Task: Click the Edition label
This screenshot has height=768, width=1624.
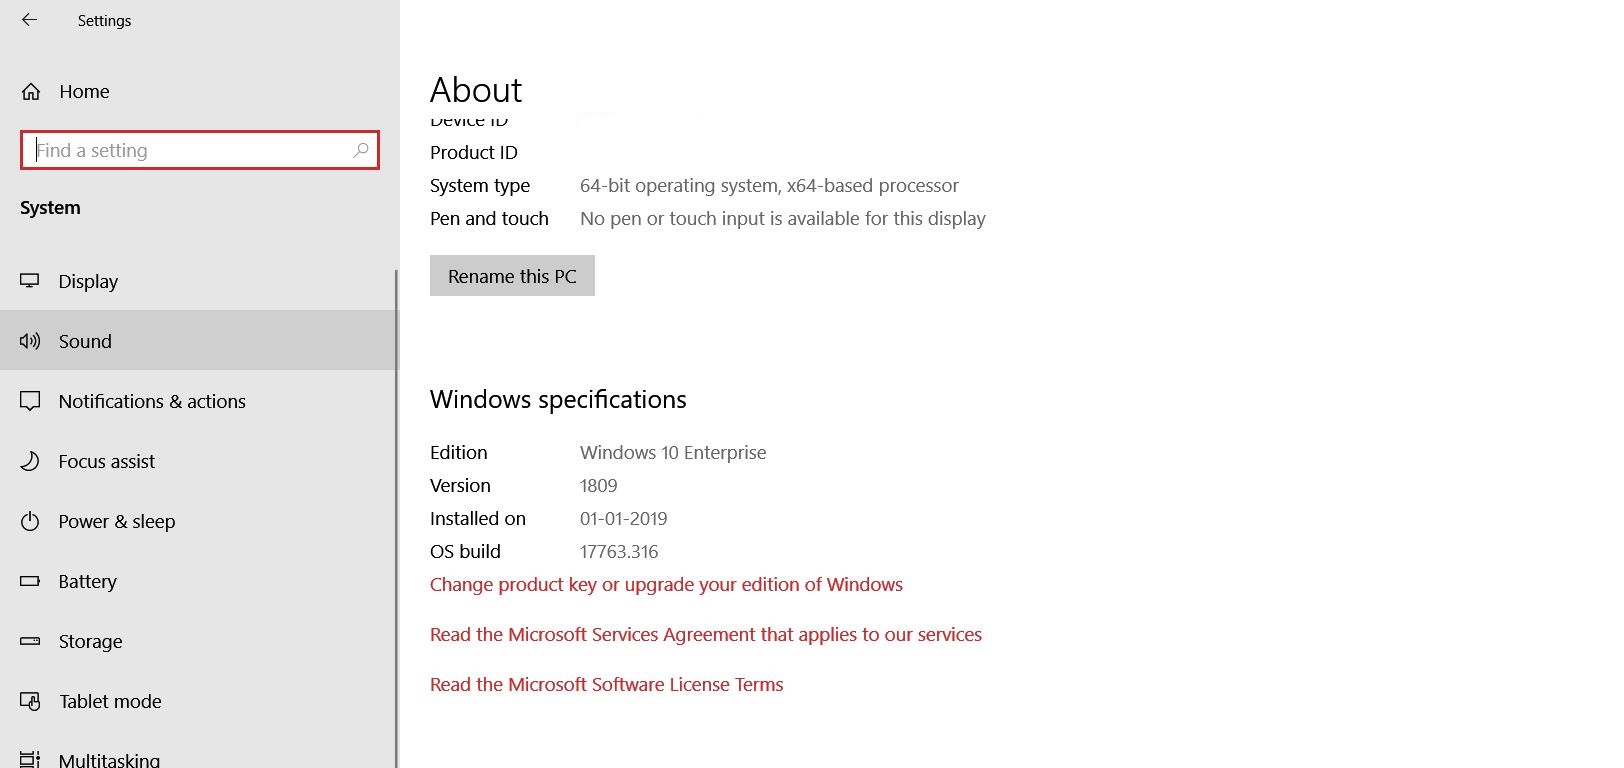Action: [x=459, y=453]
